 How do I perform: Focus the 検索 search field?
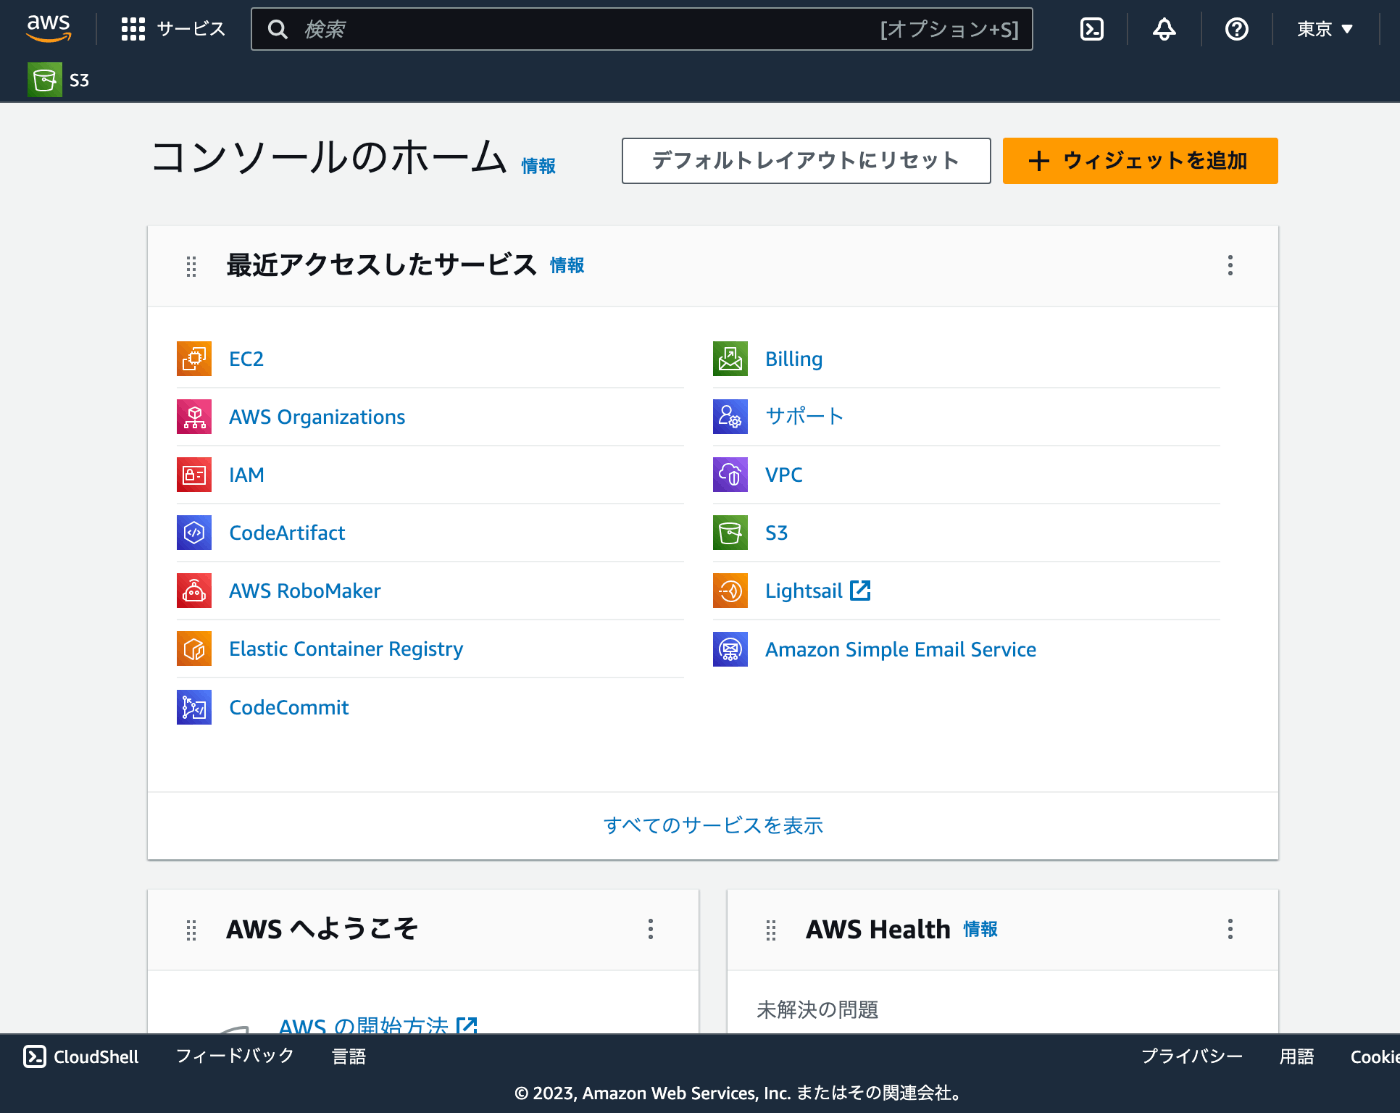[642, 29]
